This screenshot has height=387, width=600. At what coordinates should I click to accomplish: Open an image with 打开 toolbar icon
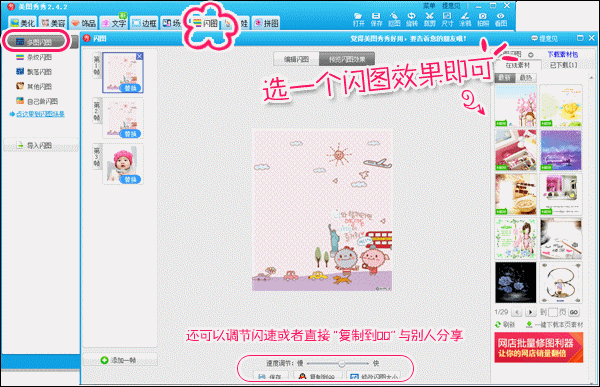coord(358,19)
